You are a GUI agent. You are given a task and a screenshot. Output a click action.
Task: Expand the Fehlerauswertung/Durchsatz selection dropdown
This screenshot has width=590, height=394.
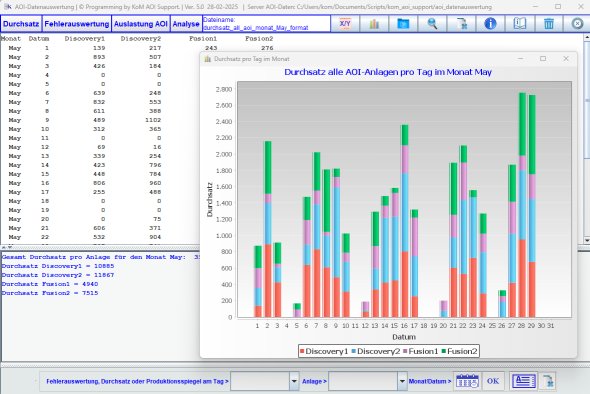294,381
